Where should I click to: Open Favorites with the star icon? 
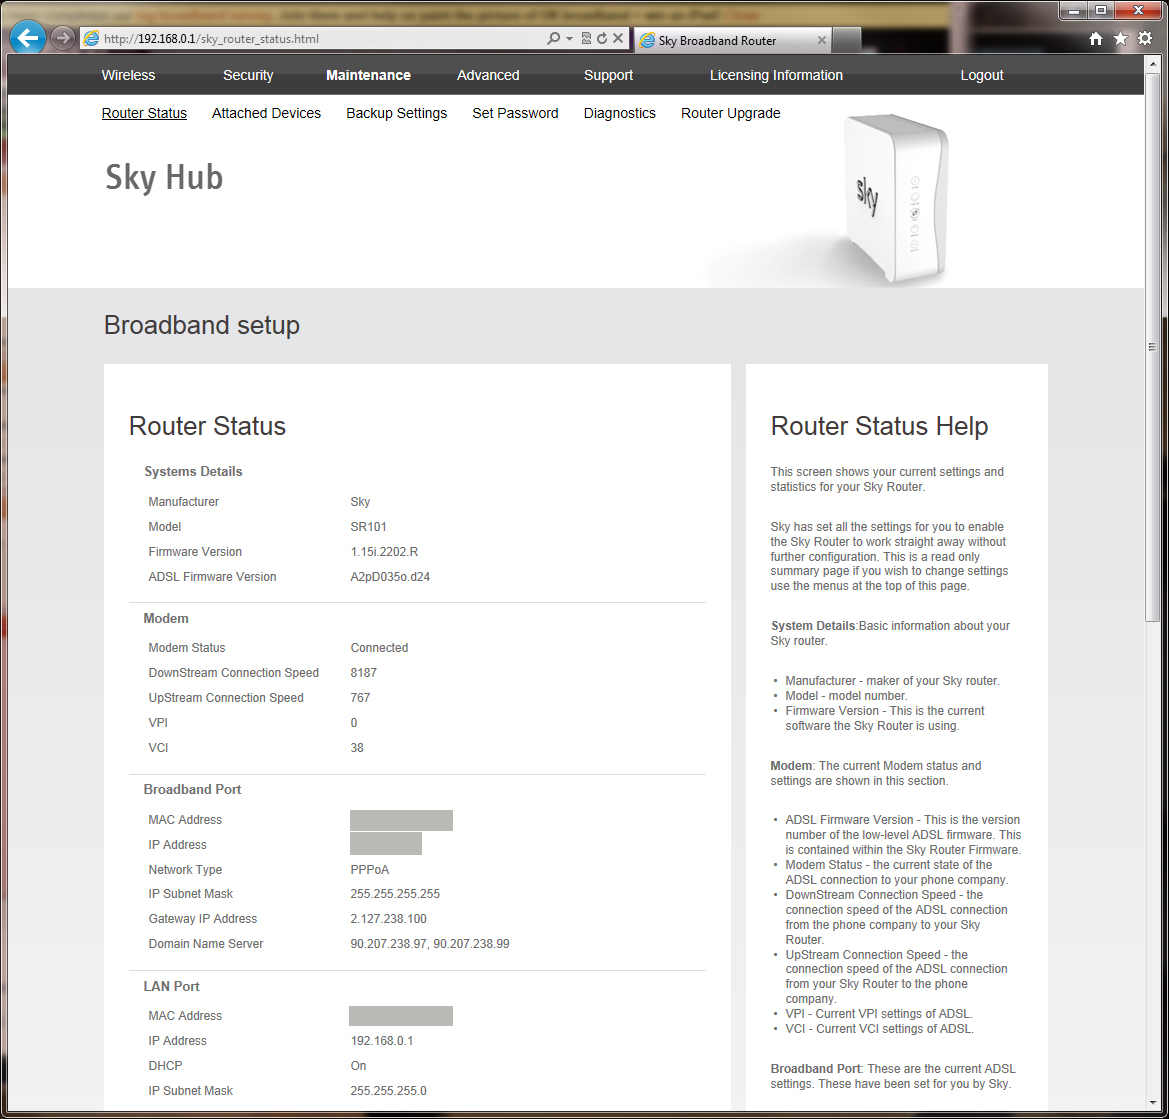pyautogui.click(x=1120, y=38)
